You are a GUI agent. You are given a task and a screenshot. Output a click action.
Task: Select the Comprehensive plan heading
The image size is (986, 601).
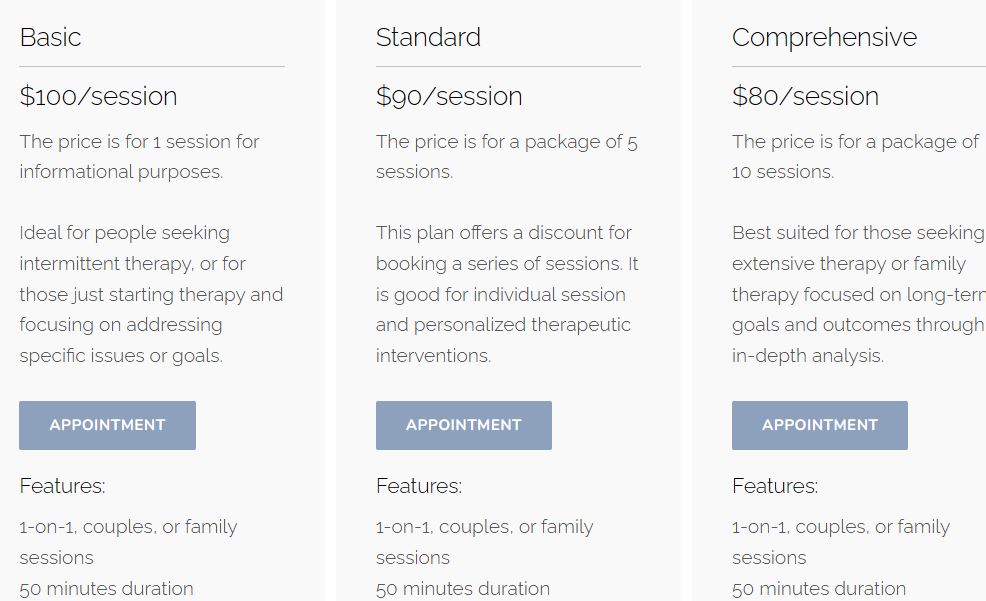[x=824, y=38]
